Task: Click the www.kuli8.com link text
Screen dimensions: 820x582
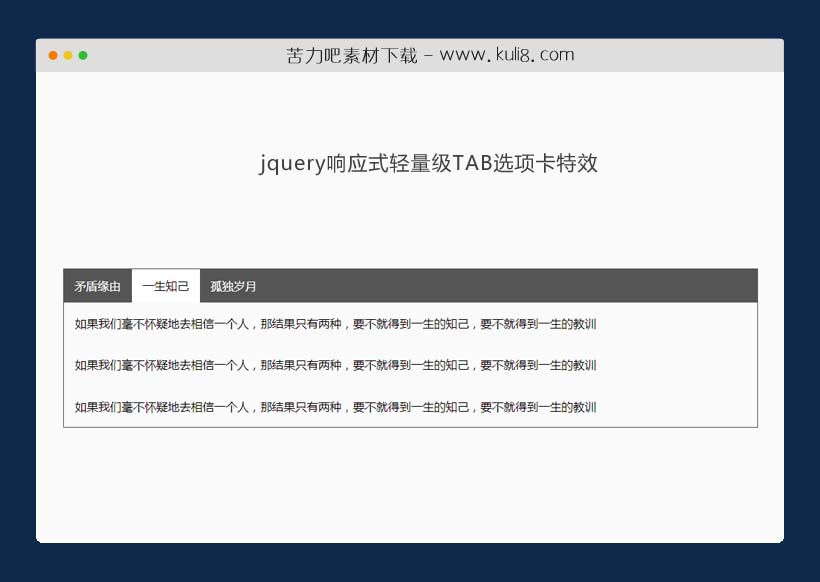Action: 509,55
